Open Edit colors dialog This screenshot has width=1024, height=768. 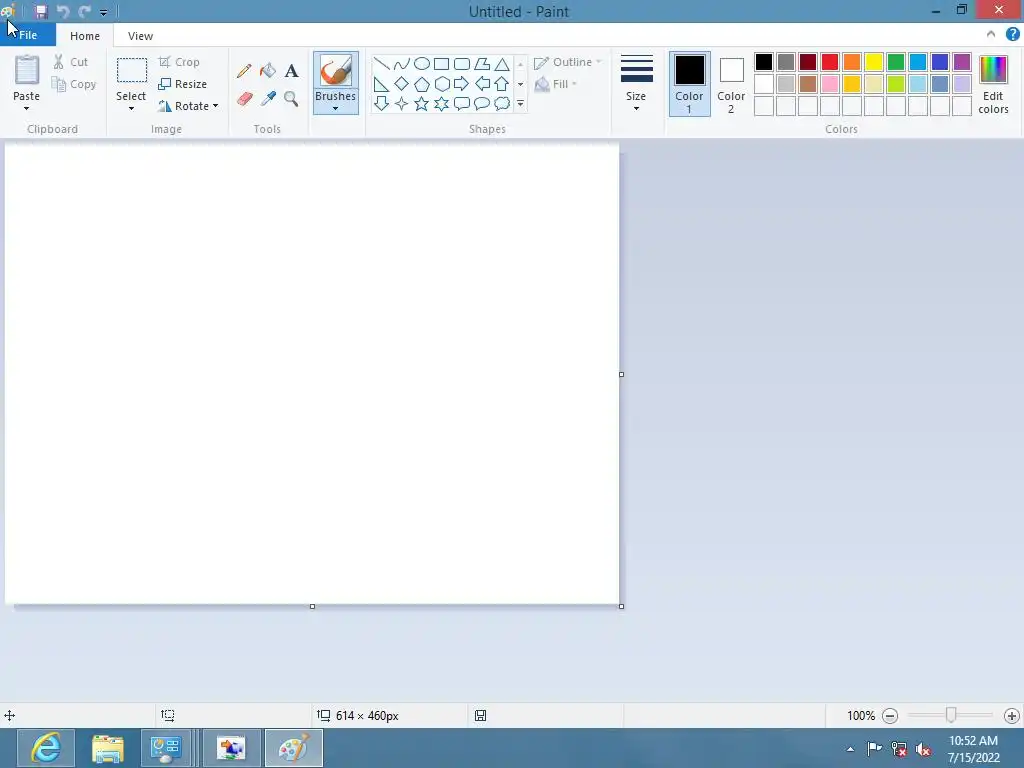coord(993,84)
